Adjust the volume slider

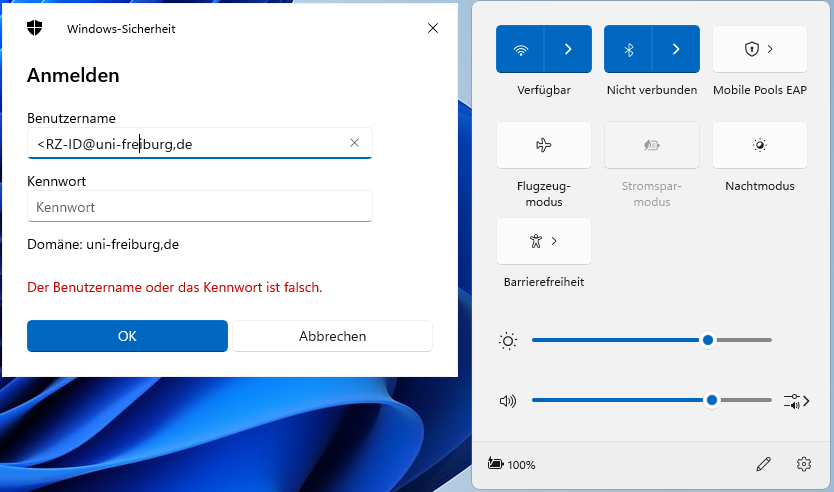click(x=652, y=400)
